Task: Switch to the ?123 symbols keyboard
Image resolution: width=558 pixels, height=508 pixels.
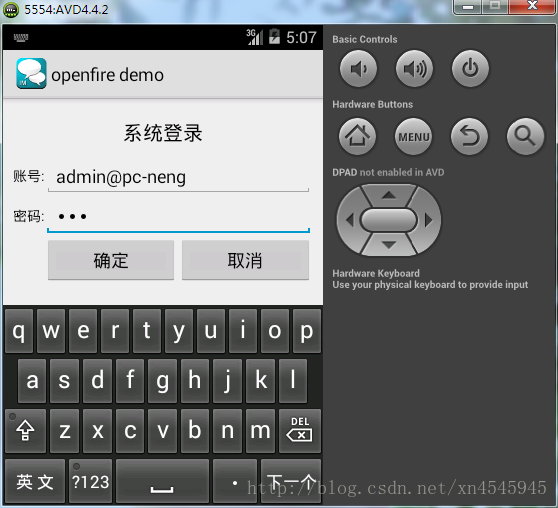Action: coord(90,481)
